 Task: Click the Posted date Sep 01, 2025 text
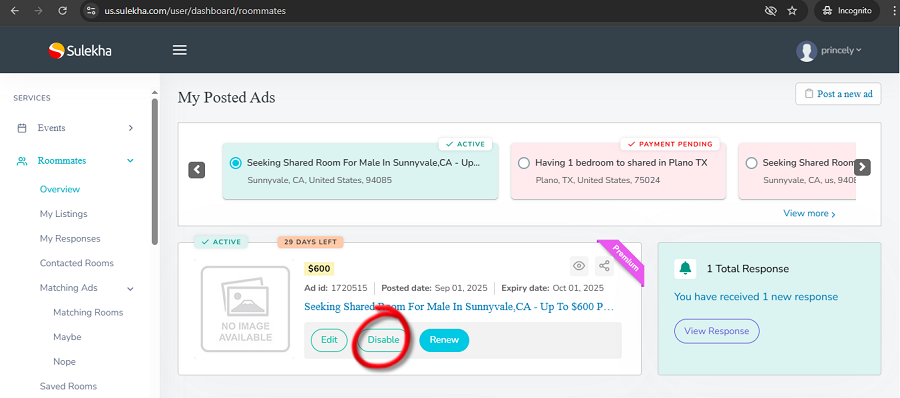point(434,288)
